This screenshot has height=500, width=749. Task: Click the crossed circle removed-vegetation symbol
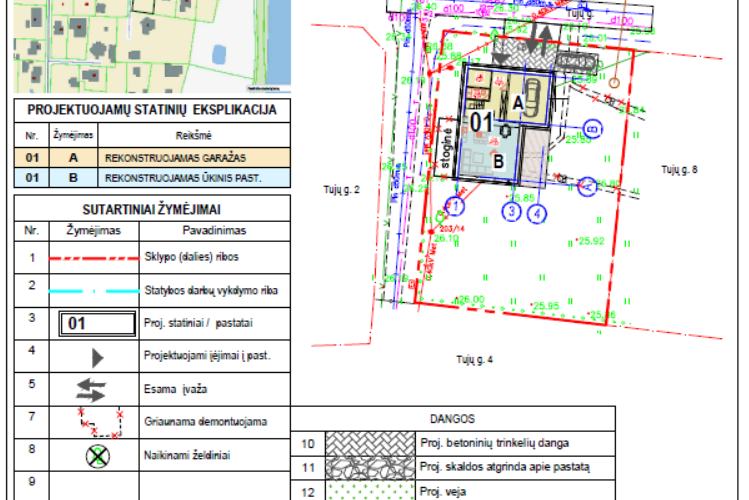[97, 456]
